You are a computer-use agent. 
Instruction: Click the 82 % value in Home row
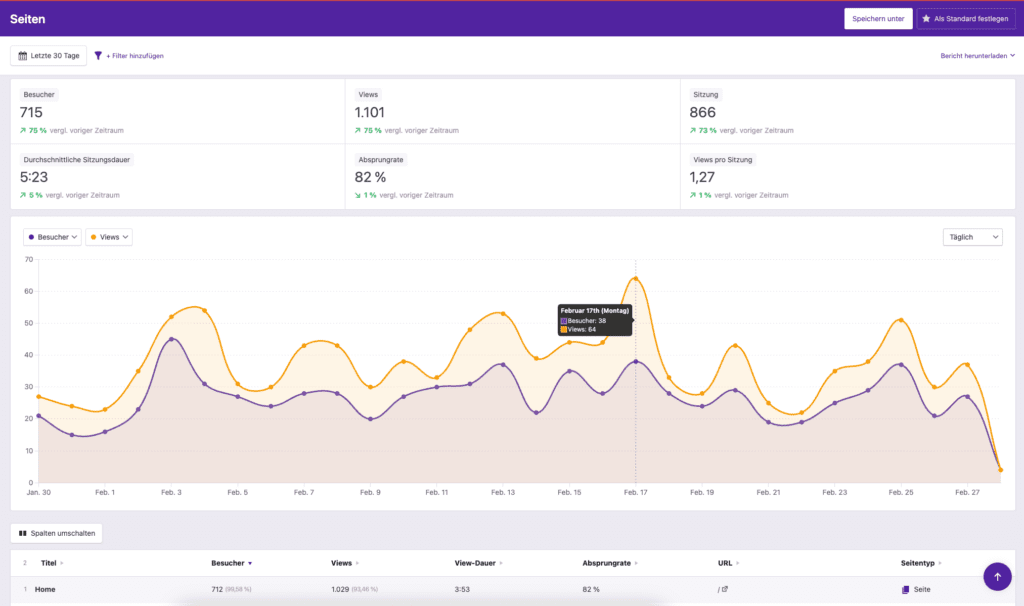click(x=590, y=589)
